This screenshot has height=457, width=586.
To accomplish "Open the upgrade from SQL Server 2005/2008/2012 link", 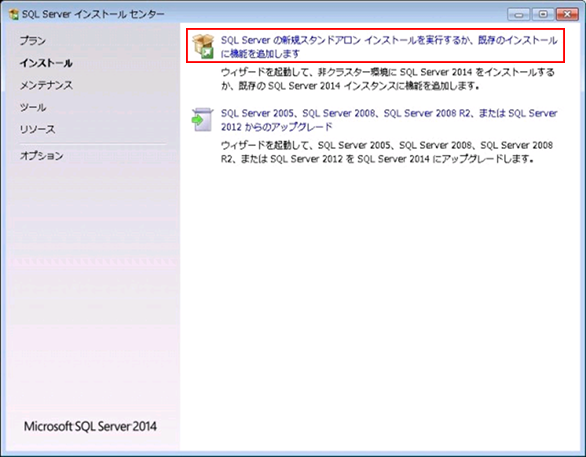I will [389, 120].
